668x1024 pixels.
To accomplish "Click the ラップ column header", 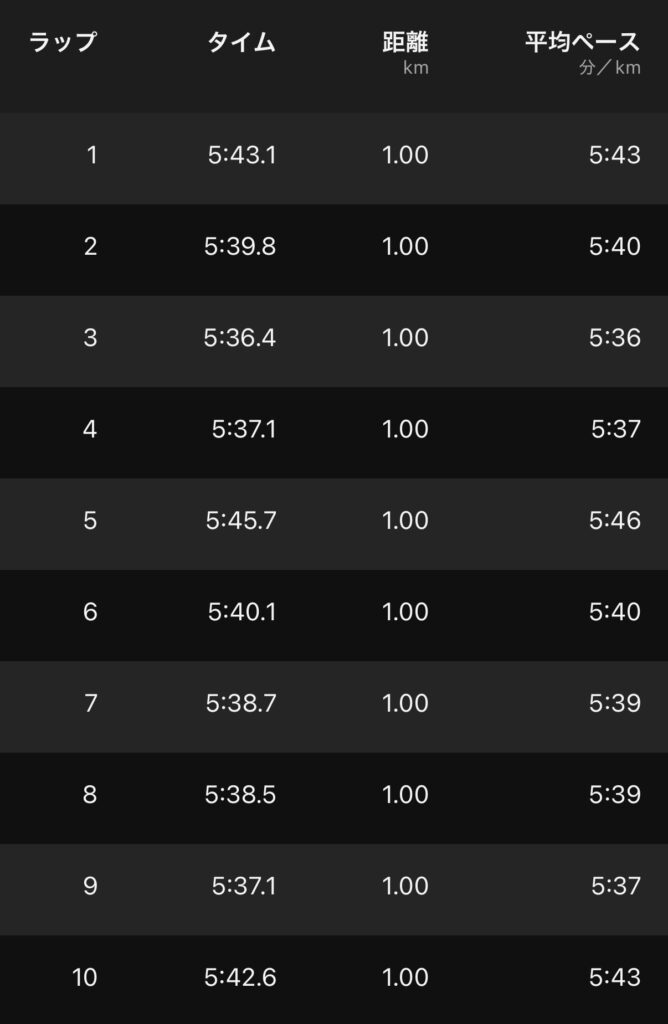I will [x=63, y=43].
